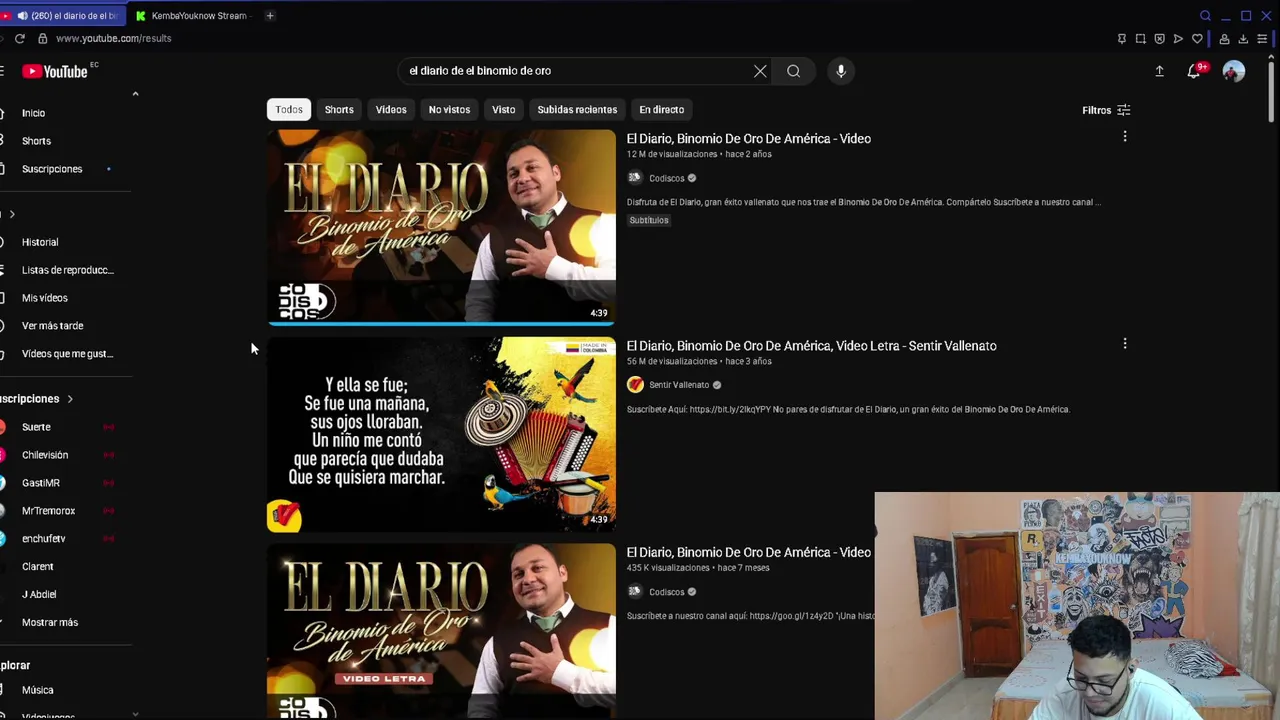Open the MrTremorox channel subscription

(x=48, y=511)
